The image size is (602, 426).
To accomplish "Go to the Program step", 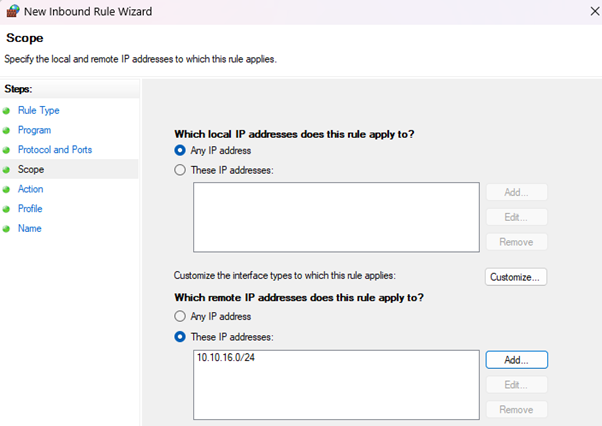I will (x=35, y=130).
